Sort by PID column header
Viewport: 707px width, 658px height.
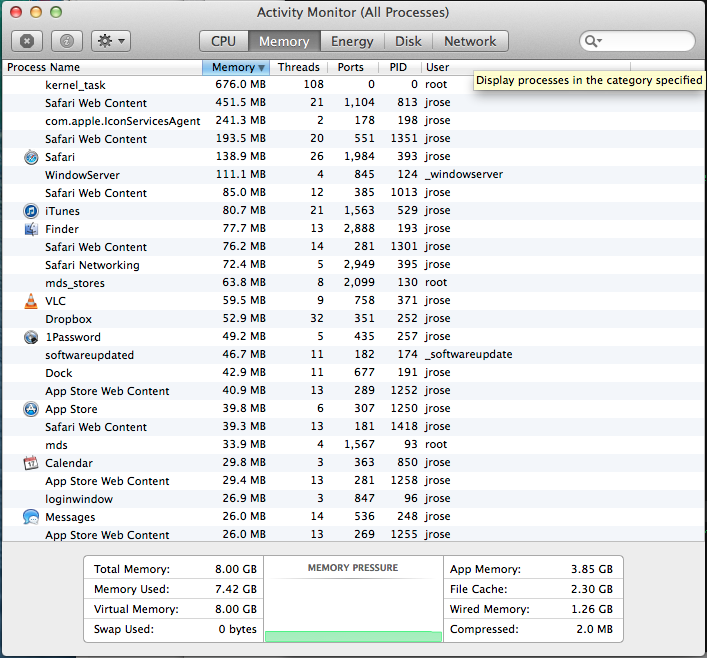click(399, 67)
